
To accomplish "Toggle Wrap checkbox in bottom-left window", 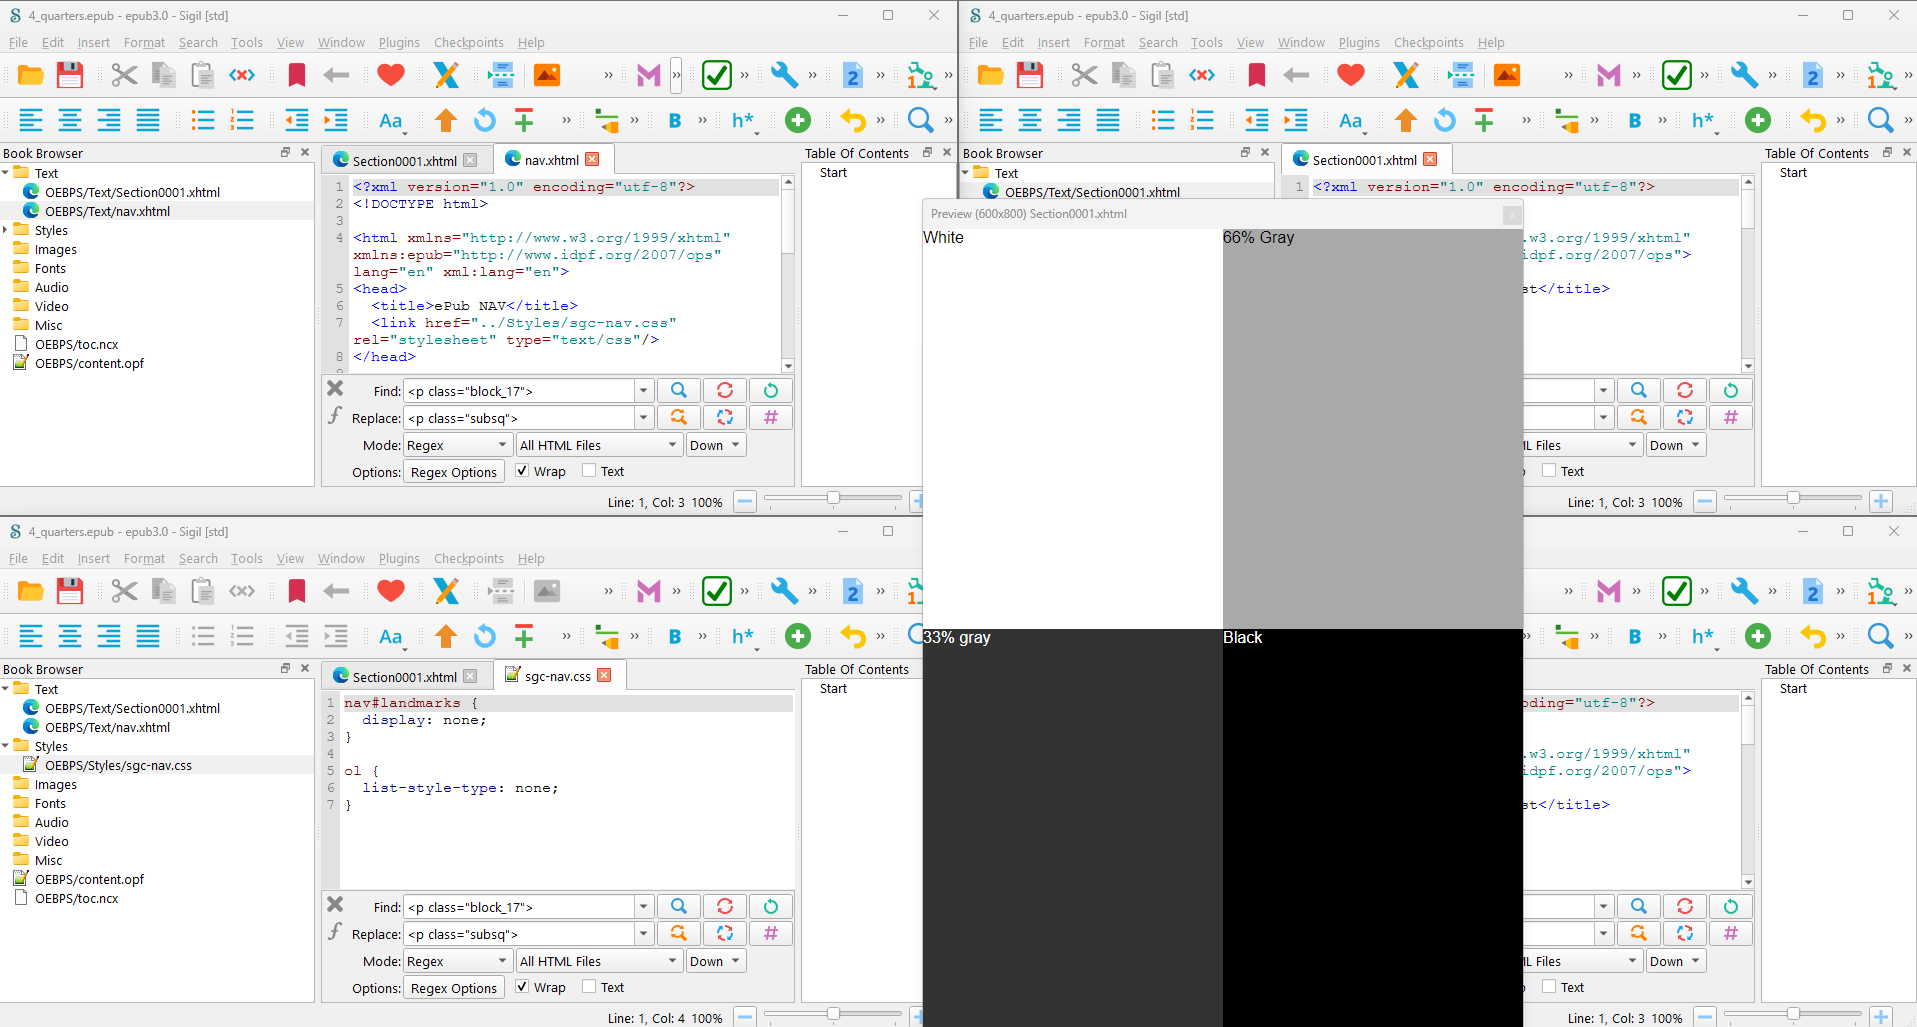I will coord(522,987).
